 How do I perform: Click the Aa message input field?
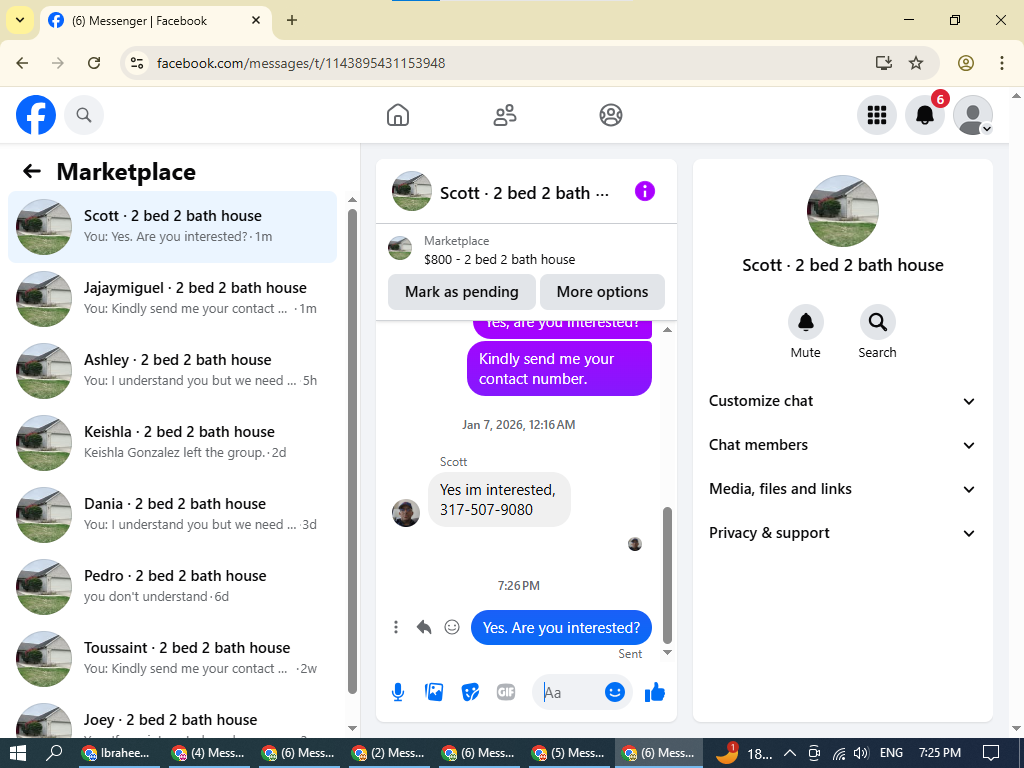pyautogui.click(x=568, y=692)
